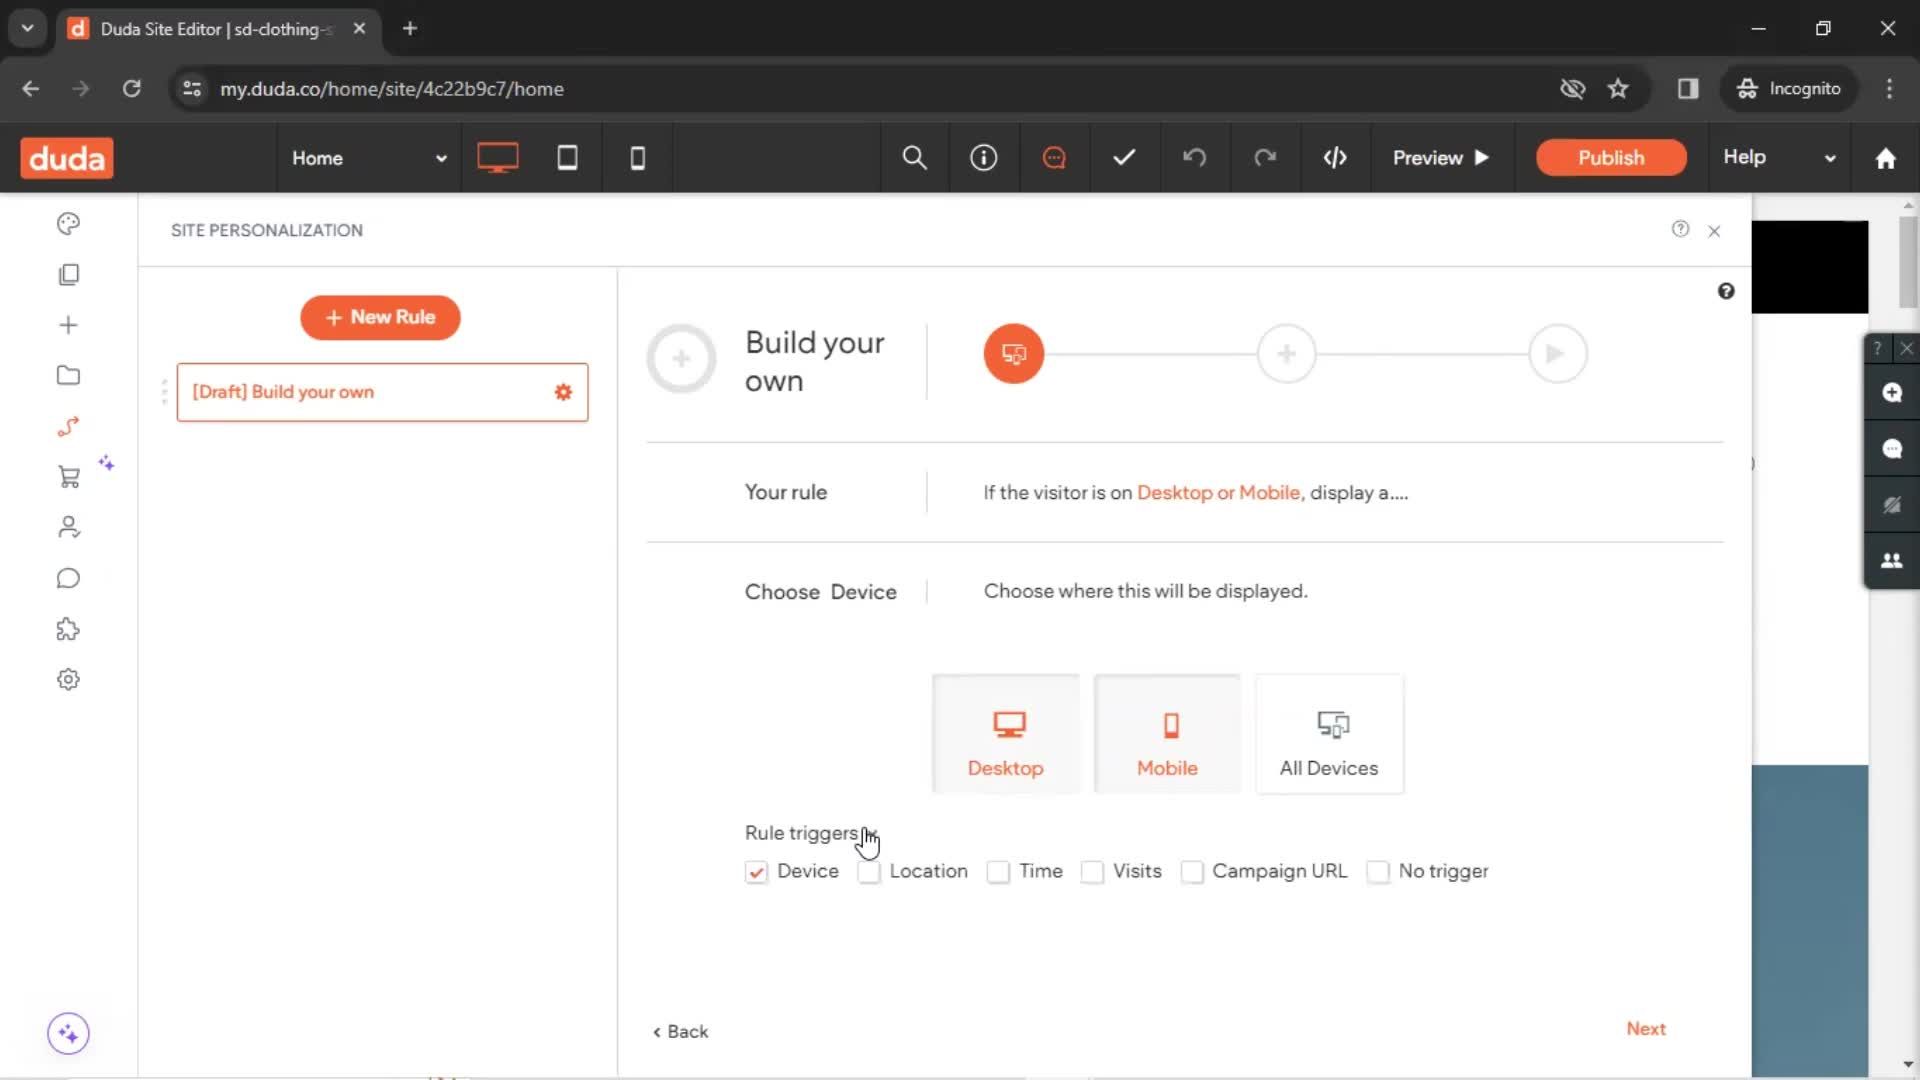Go Back to the previous step

click(x=680, y=1032)
